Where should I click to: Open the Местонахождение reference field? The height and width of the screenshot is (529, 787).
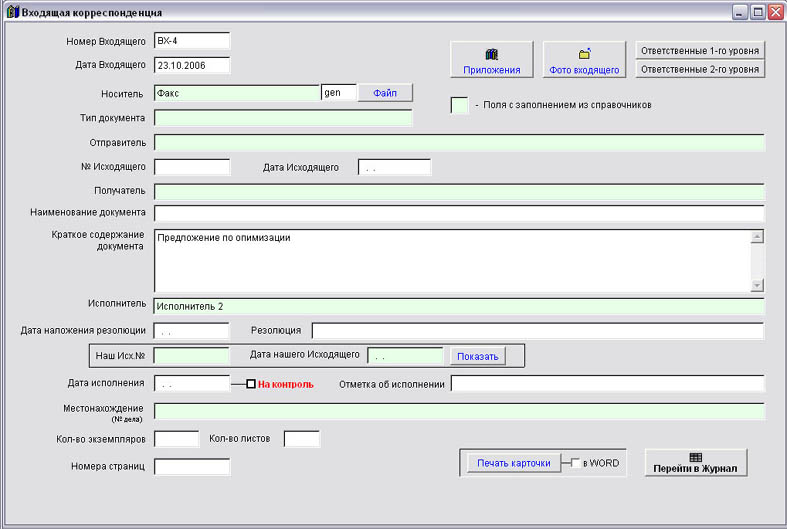tap(459, 411)
